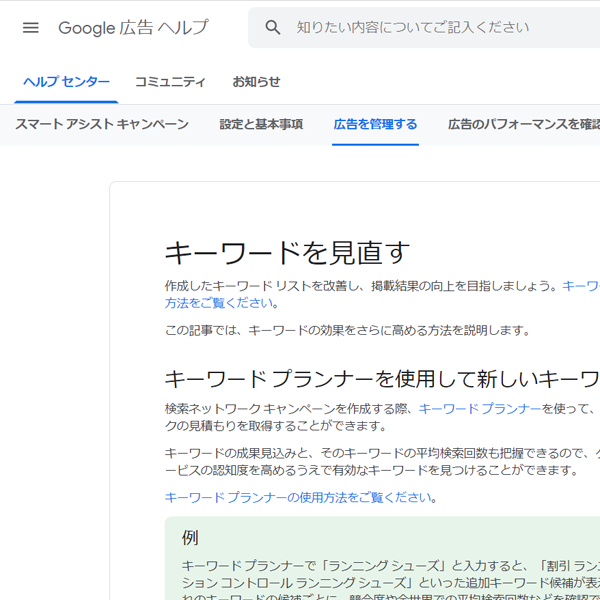Open スマート アシスト キャンペーン section
The image size is (600, 600).
click(x=102, y=124)
